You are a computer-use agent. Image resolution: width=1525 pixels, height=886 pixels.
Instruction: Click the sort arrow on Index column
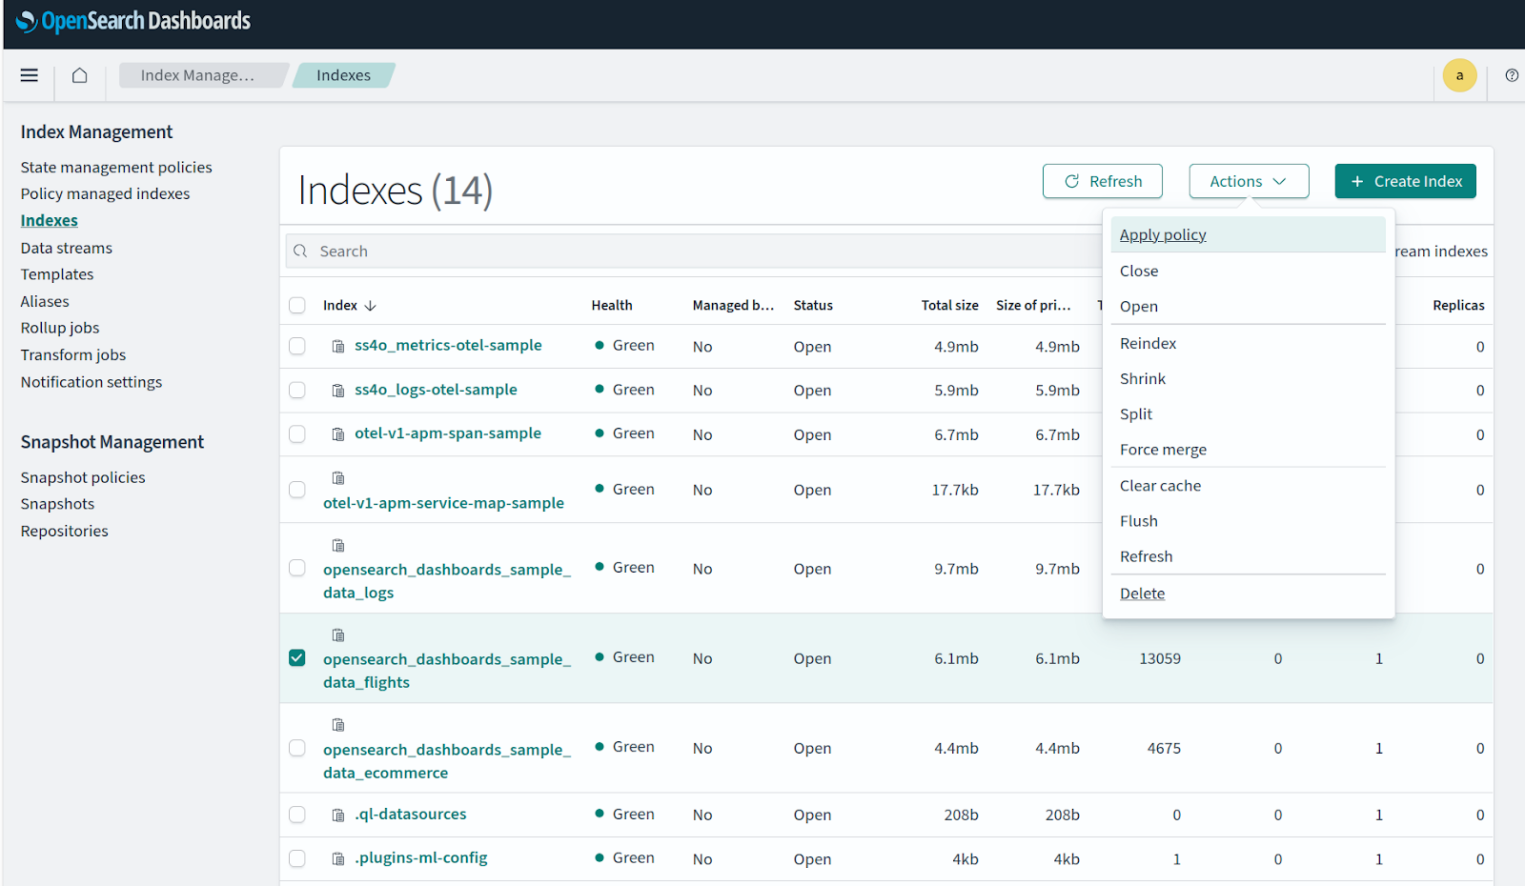pyautogui.click(x=370, y=306)
